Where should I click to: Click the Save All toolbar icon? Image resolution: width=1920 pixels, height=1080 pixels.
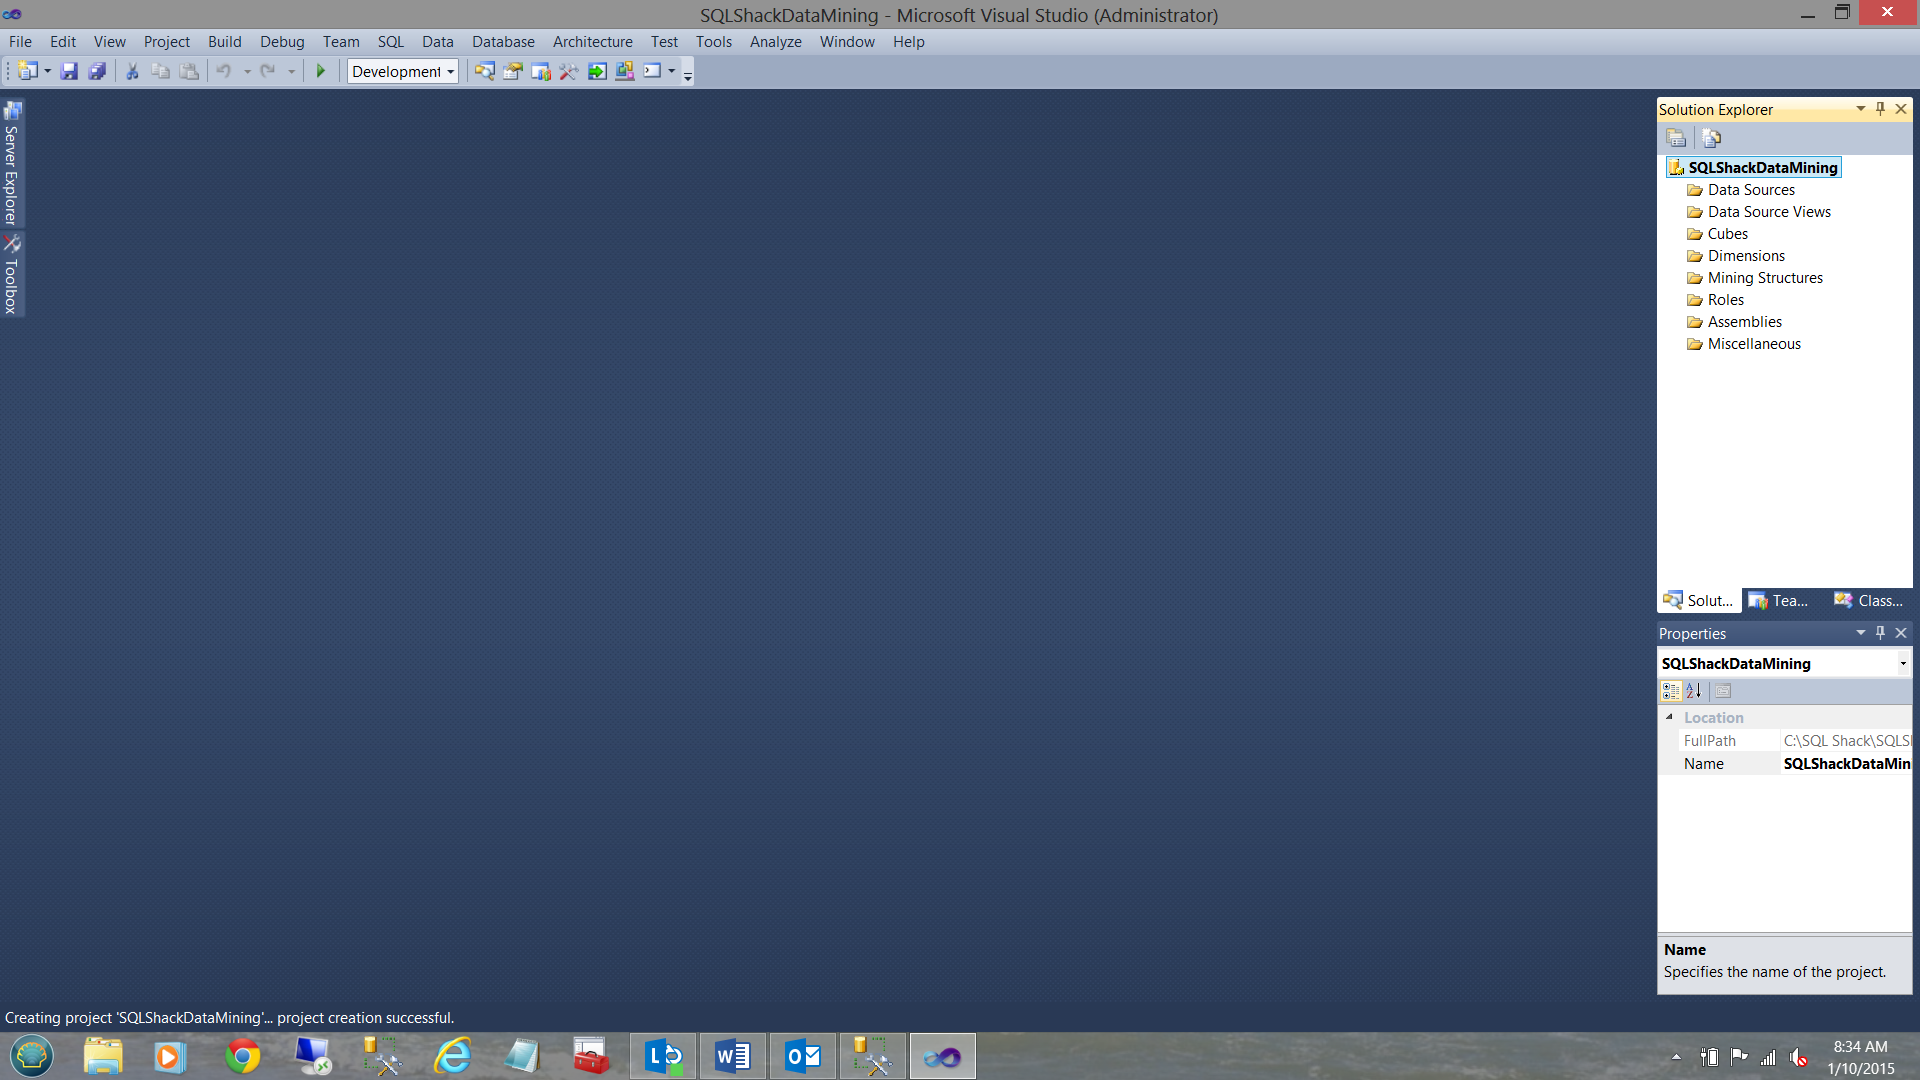click(97, 71)
